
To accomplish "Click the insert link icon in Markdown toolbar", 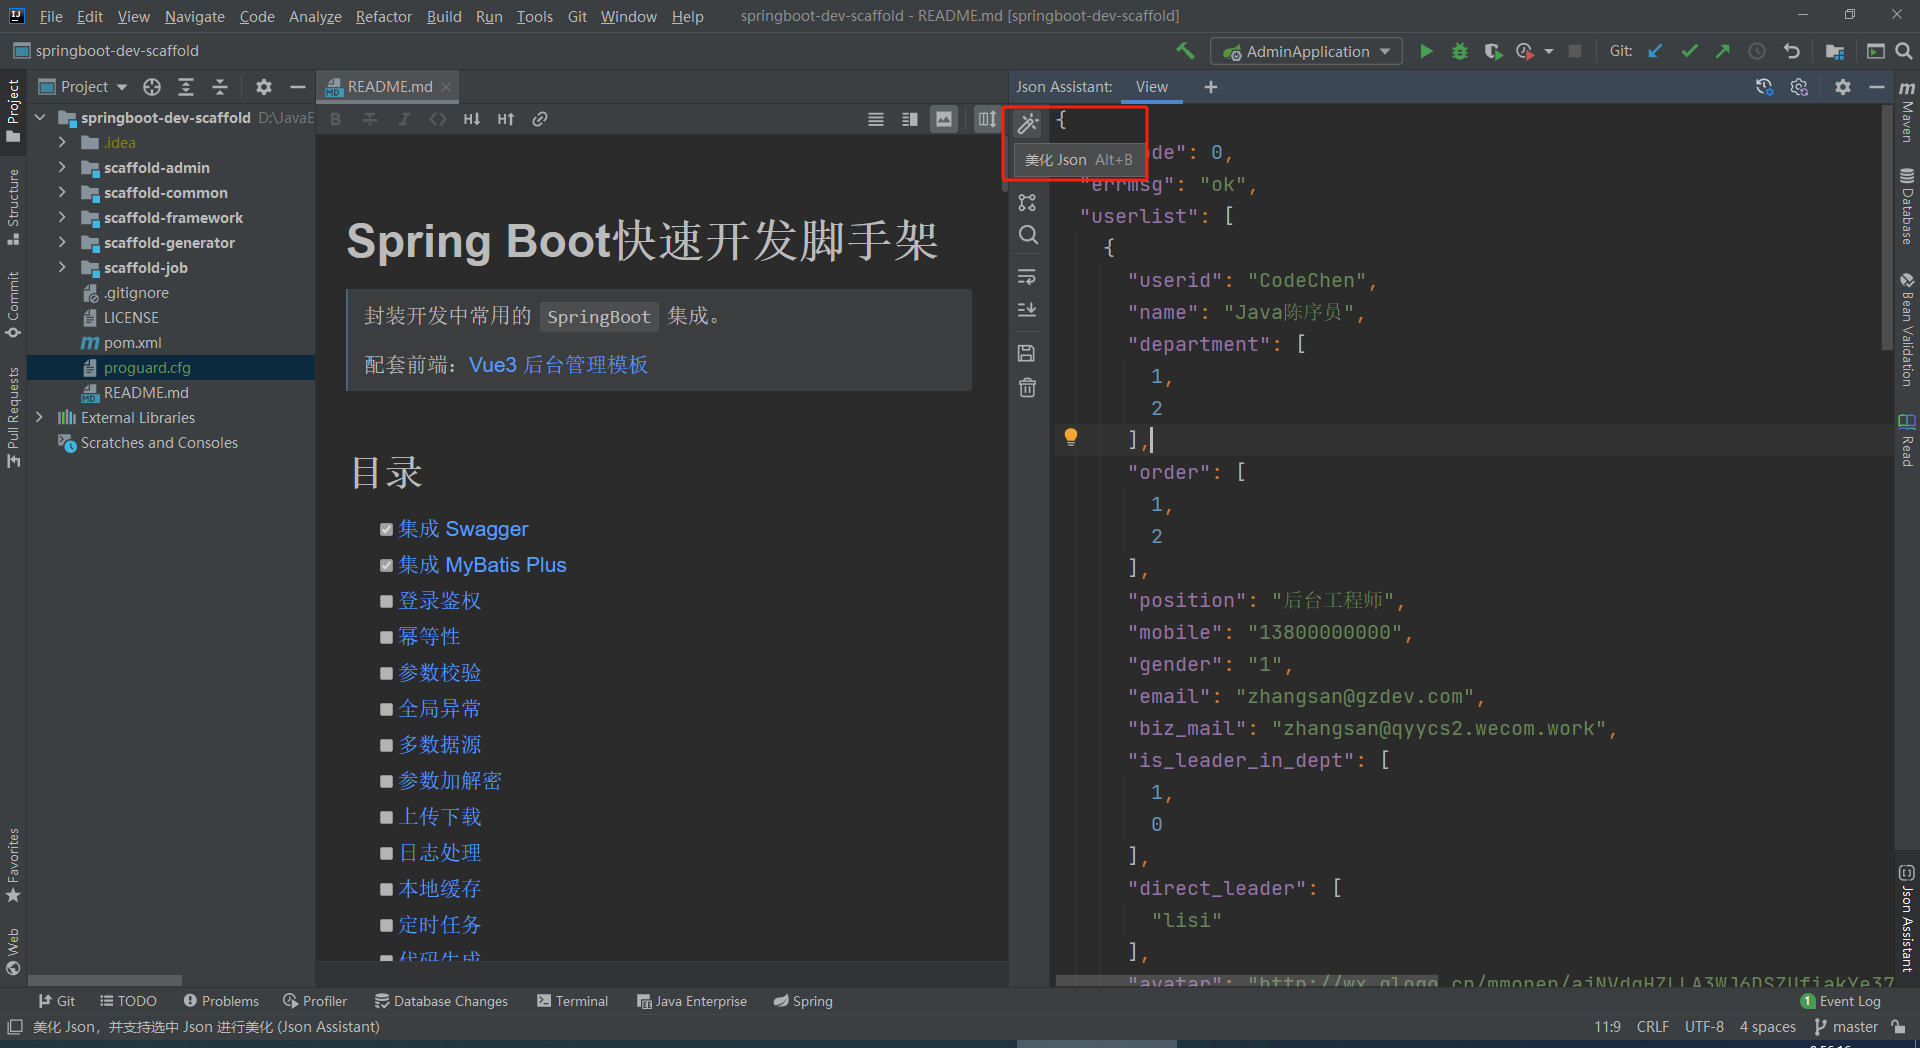I will click(x=540, y=119).
